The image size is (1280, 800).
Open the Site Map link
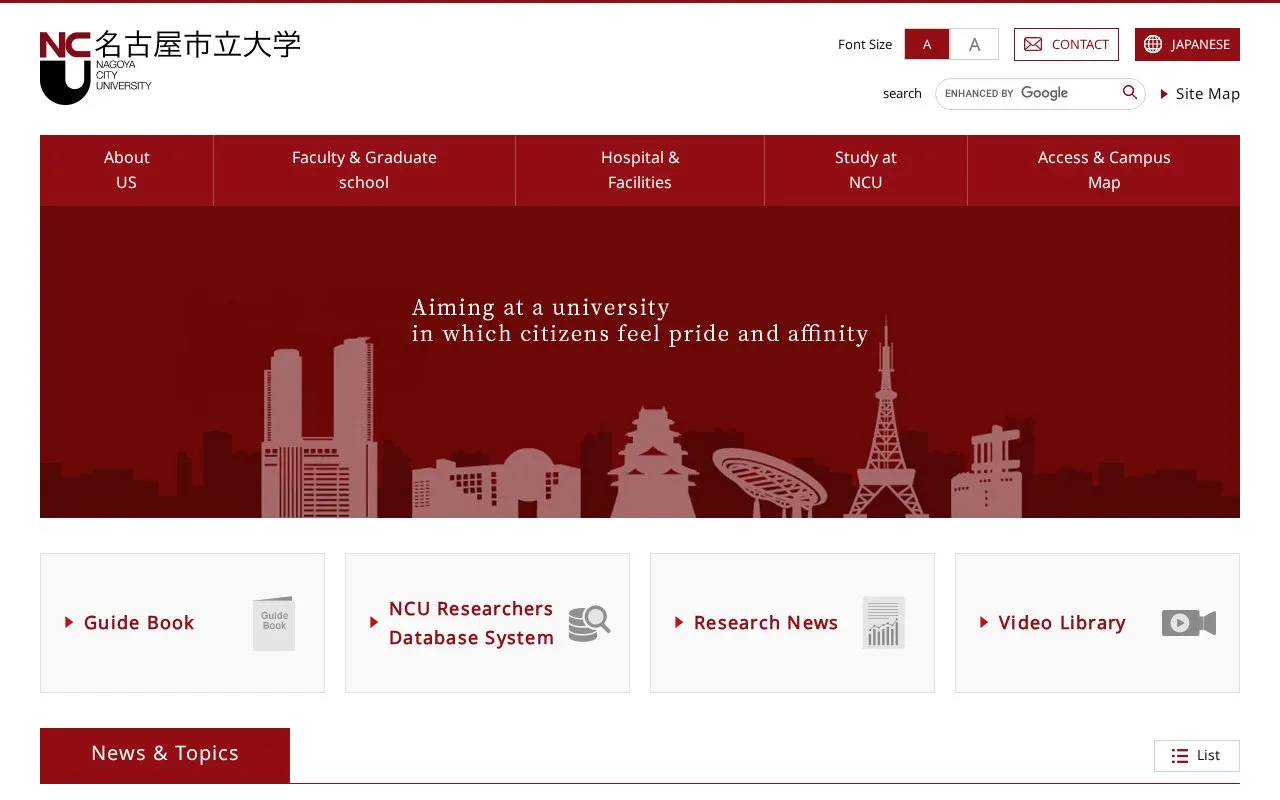point(1200,94)
